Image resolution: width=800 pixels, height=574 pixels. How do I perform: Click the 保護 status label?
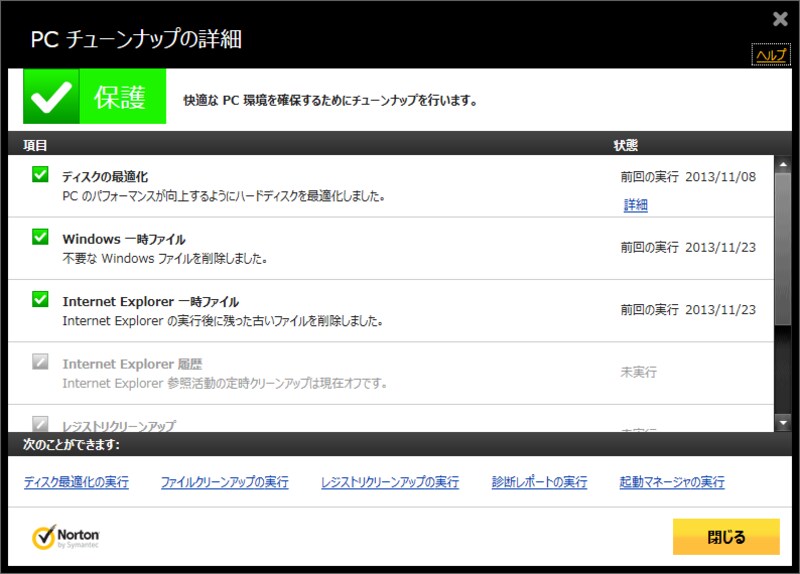120,97
